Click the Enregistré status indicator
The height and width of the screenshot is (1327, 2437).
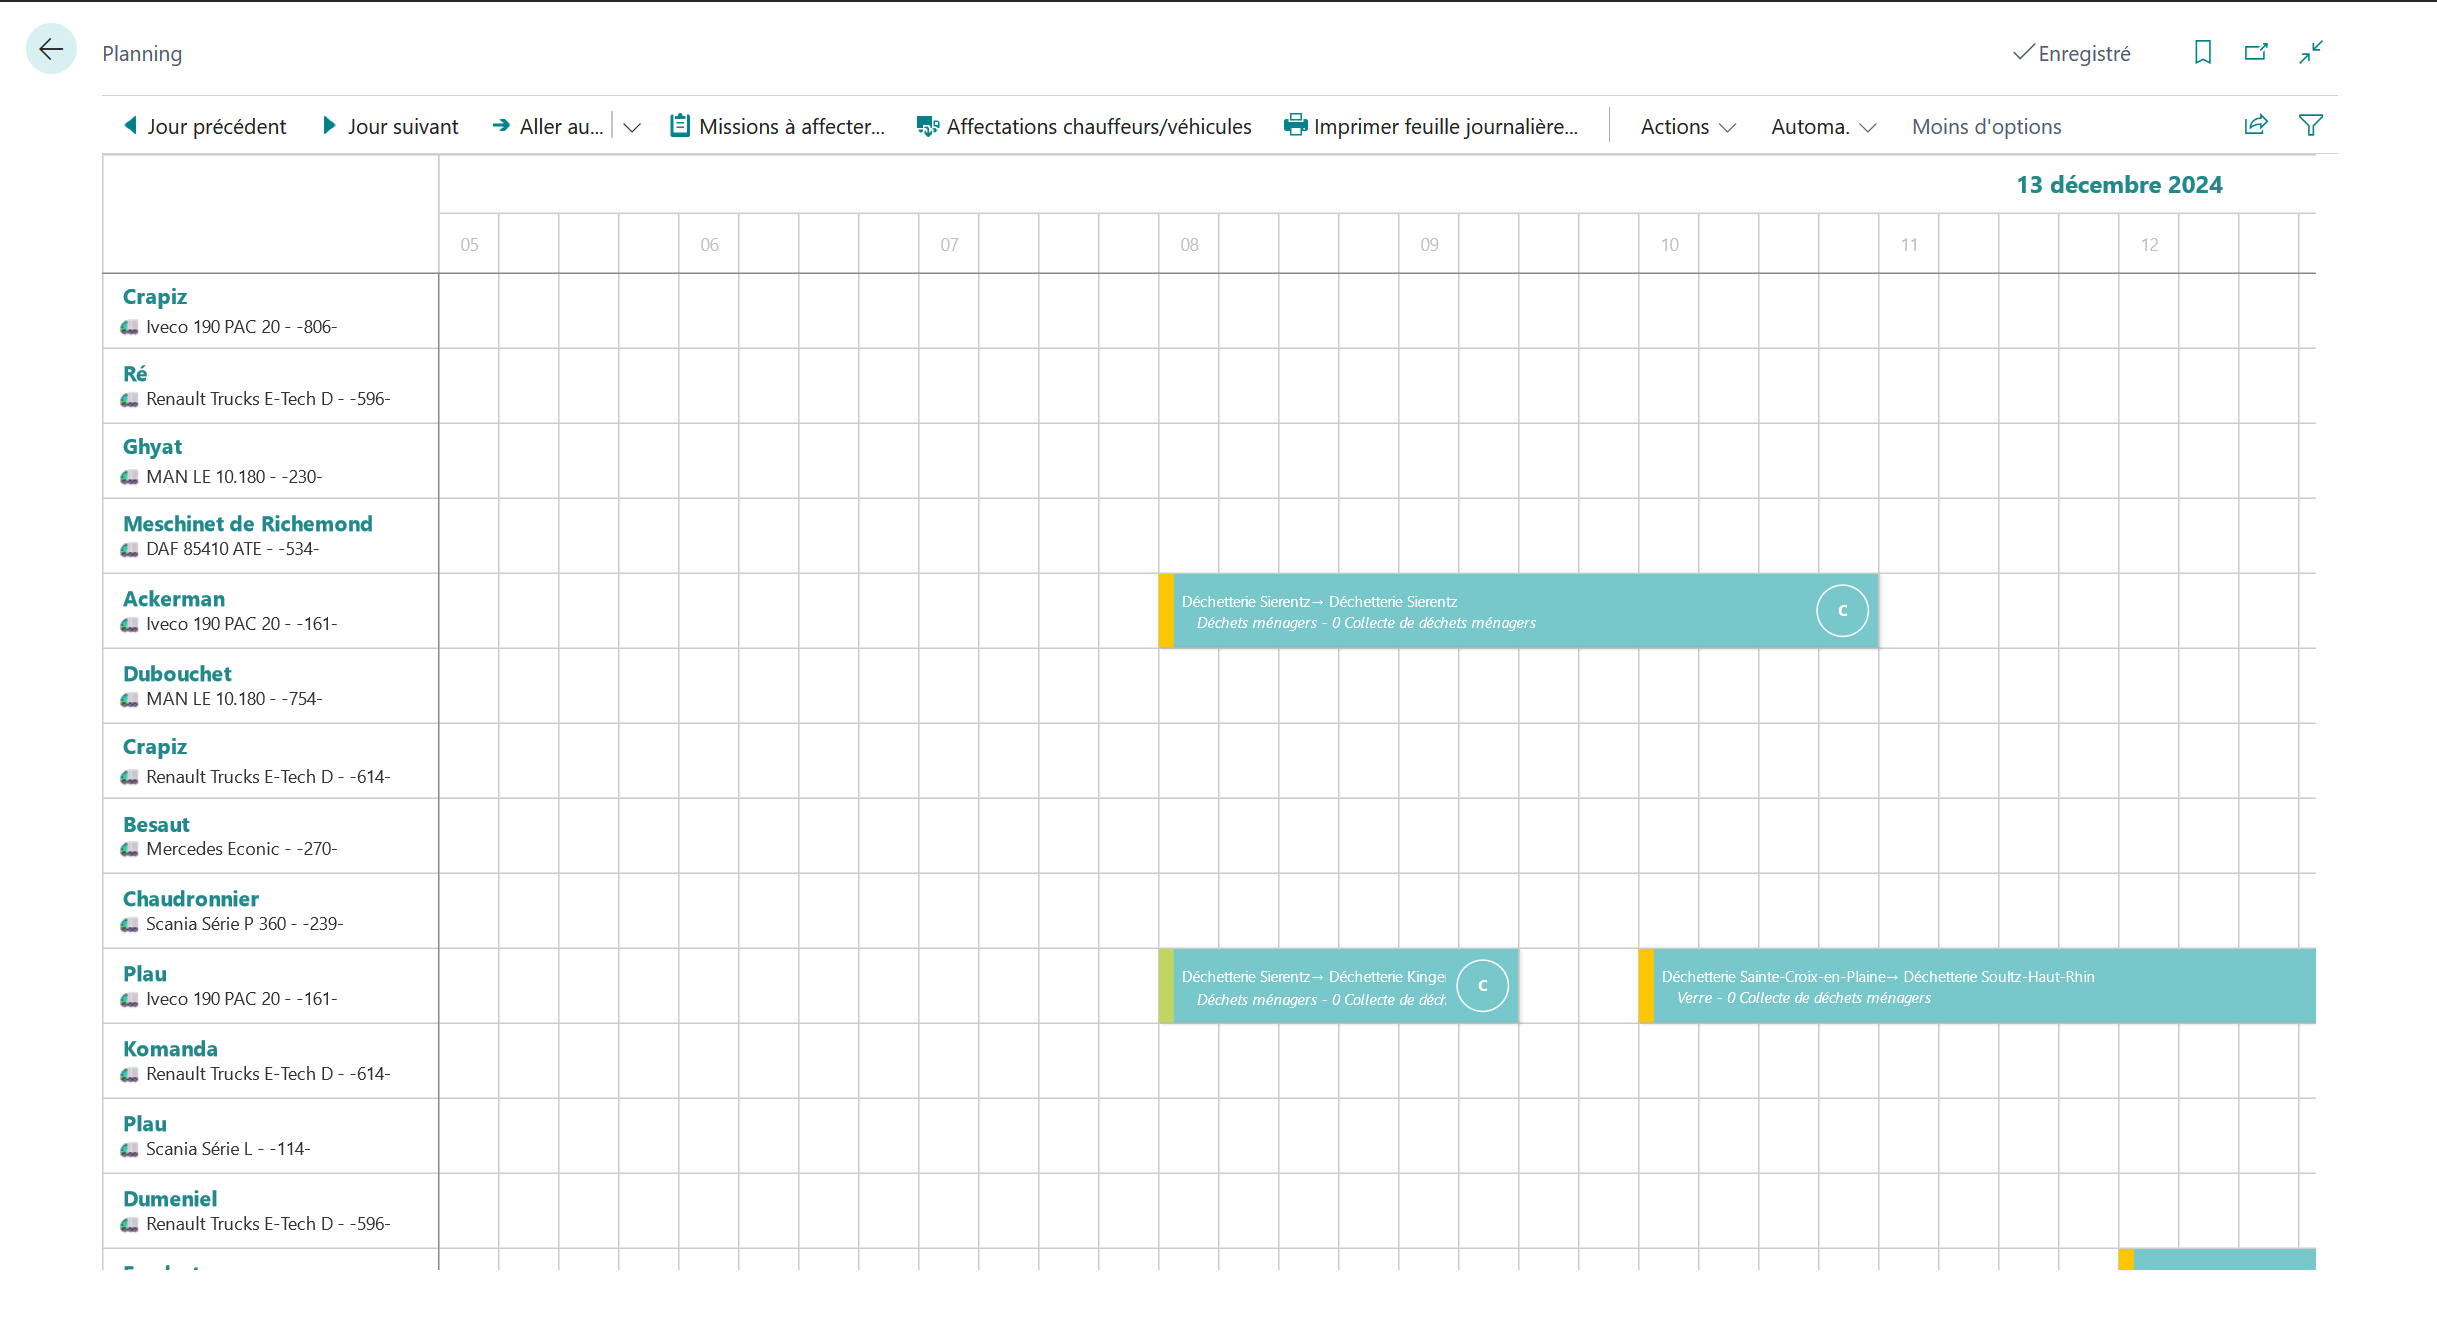pyautogui.click(x=2071, y=53)
